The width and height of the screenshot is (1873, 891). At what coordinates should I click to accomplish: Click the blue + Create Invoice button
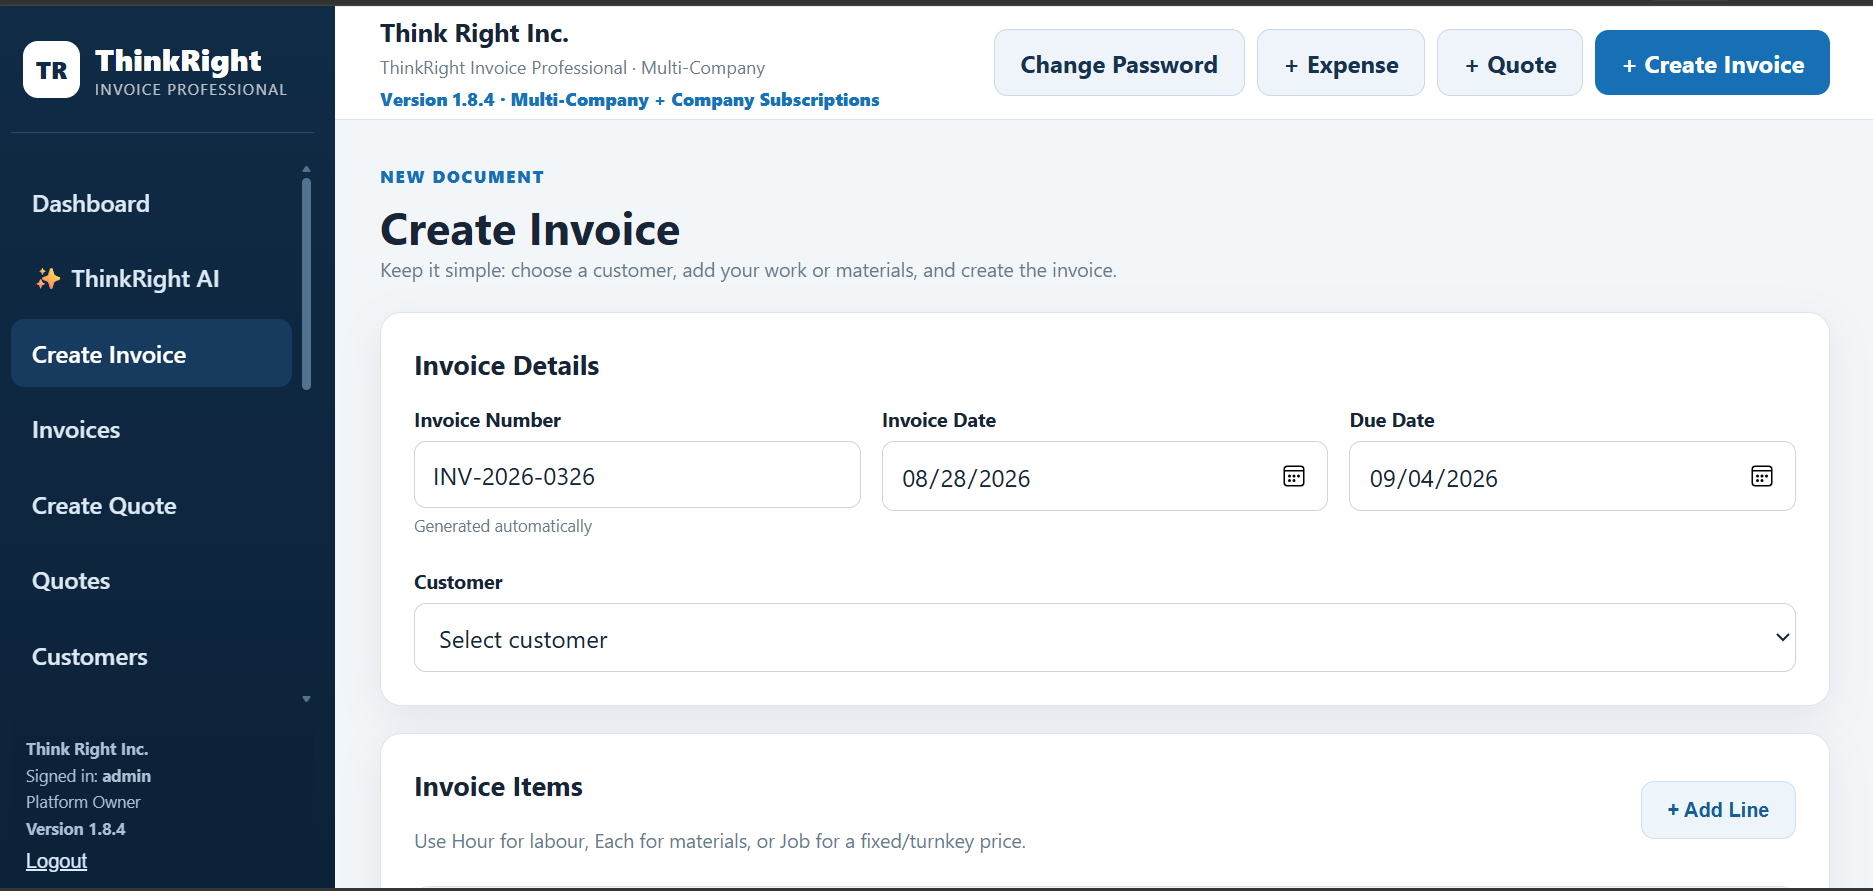pos(1712,63)
